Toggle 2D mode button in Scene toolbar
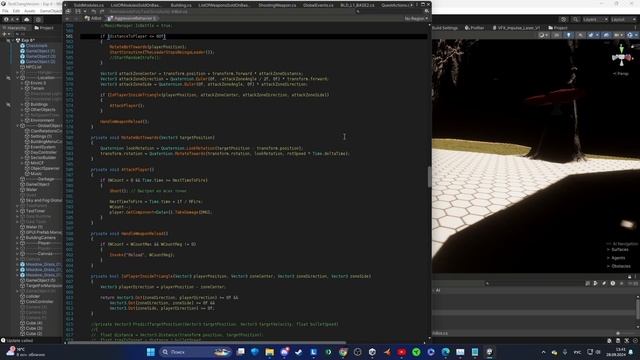 [557, 35]
